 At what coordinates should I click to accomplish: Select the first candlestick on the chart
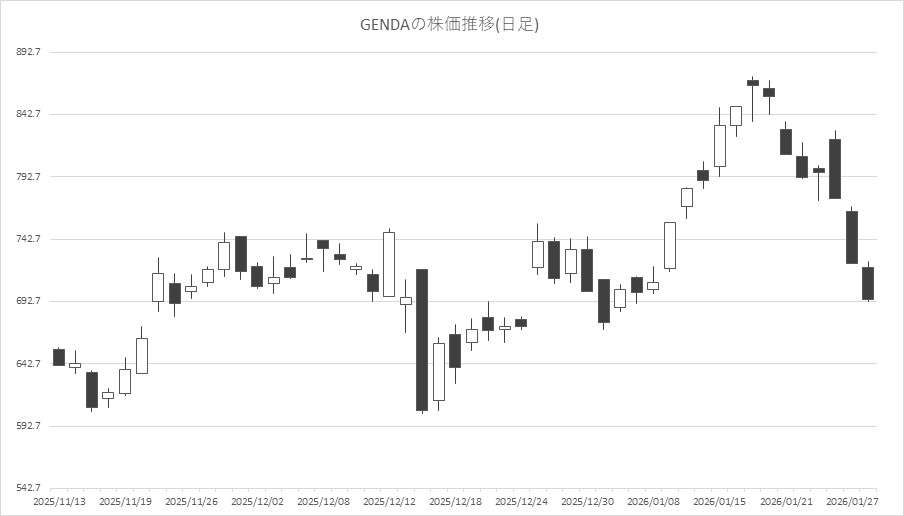coord(59,357)
